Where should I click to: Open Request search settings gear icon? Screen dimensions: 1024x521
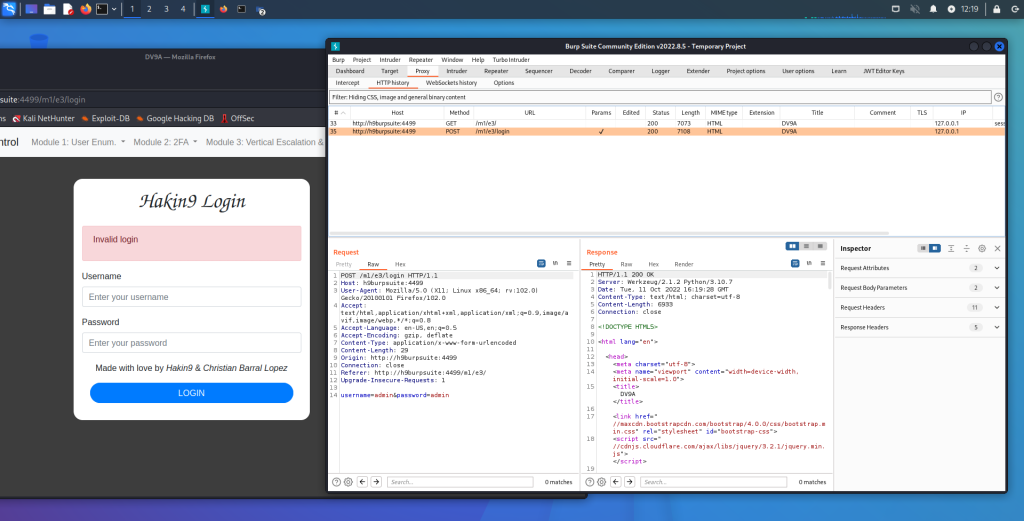tap(348, 482)
